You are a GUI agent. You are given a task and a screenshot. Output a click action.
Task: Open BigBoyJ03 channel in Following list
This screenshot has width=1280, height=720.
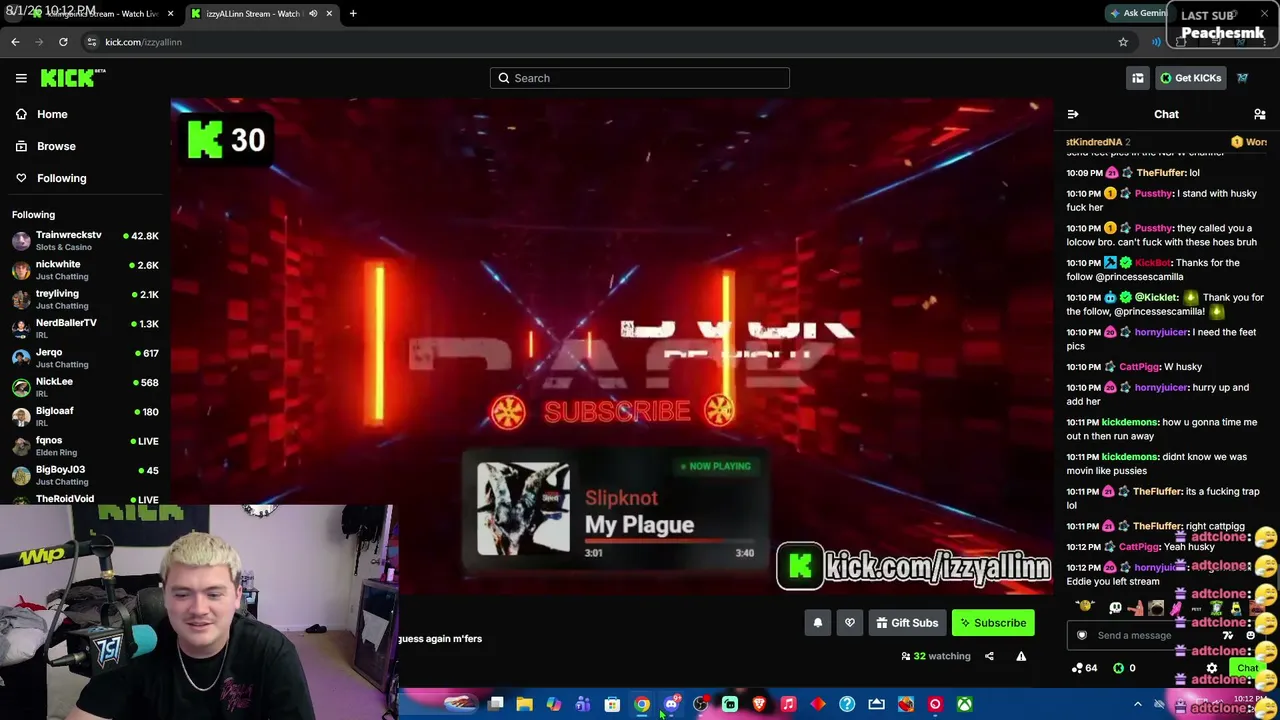point(85,475)
